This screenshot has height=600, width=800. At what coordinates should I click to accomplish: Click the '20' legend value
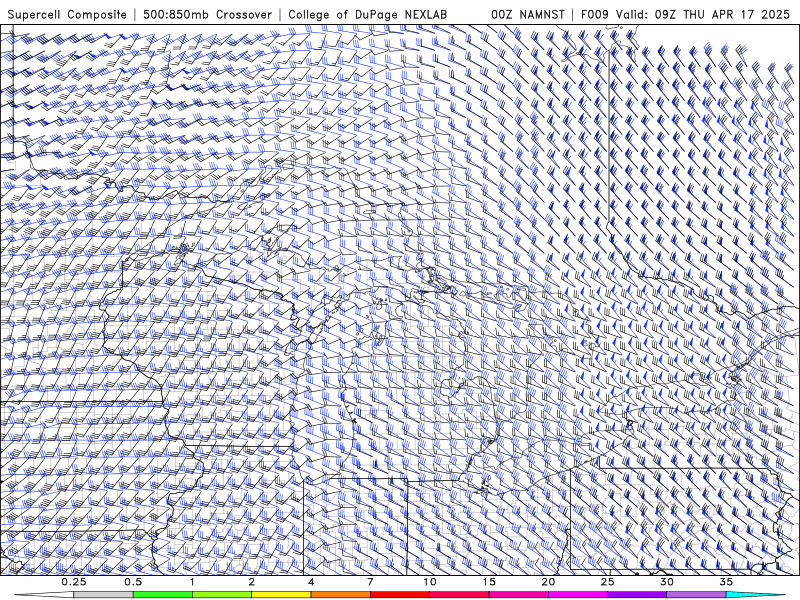click(548, 582)
